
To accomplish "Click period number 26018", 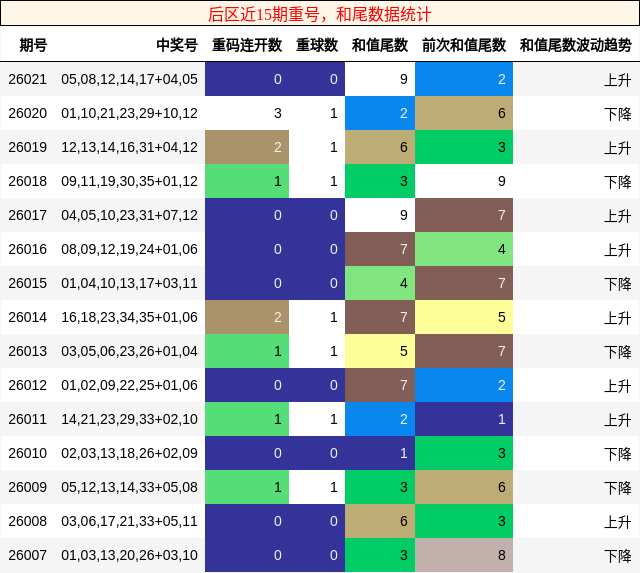I will pyautogui.click(x=28, y=181).
